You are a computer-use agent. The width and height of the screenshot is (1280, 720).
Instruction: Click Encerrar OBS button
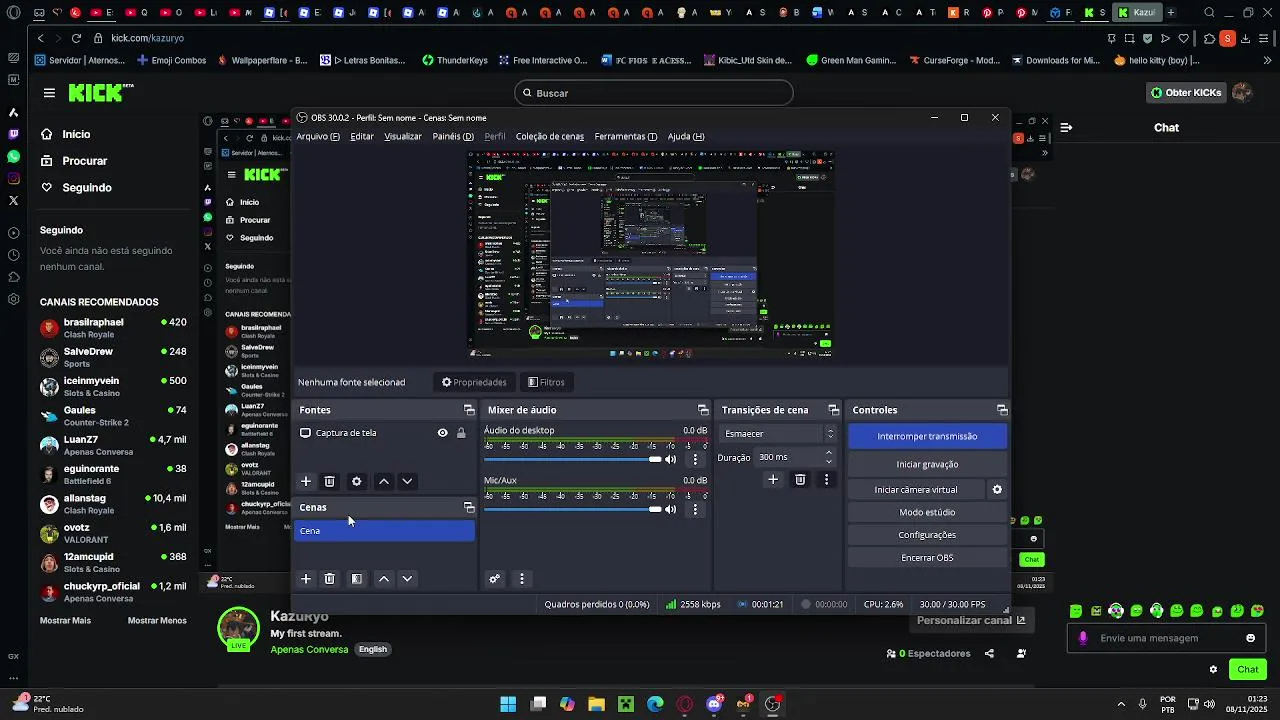tap(927, 558)
